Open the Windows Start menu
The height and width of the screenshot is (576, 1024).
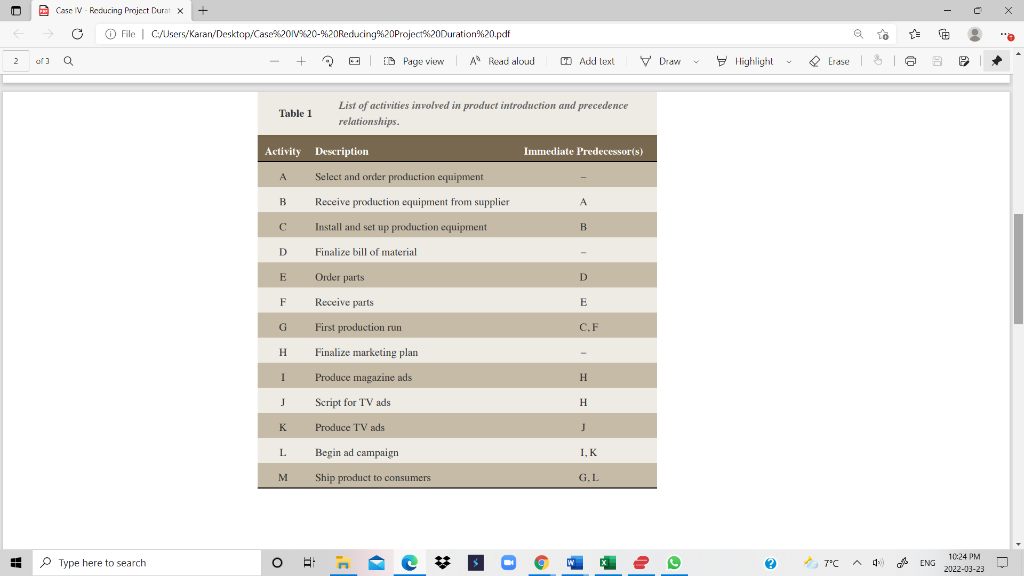(16, 562)
